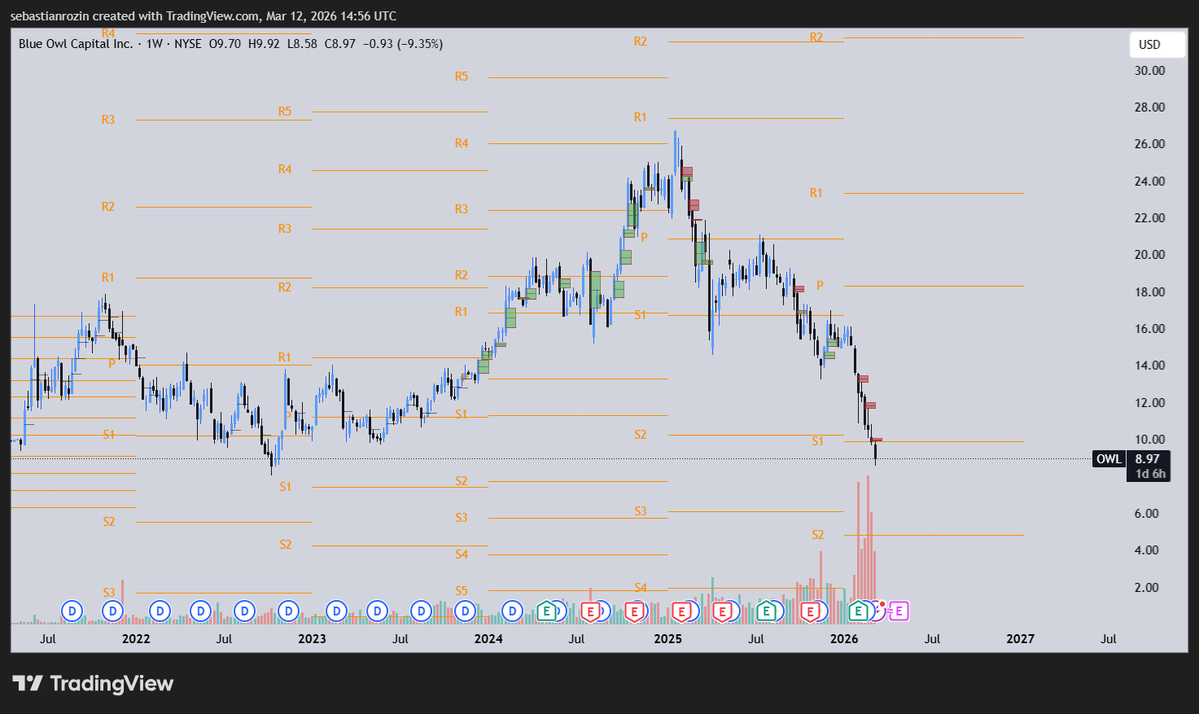Click the Blue Owl Capital Inc. chart title

pos(76,44)
